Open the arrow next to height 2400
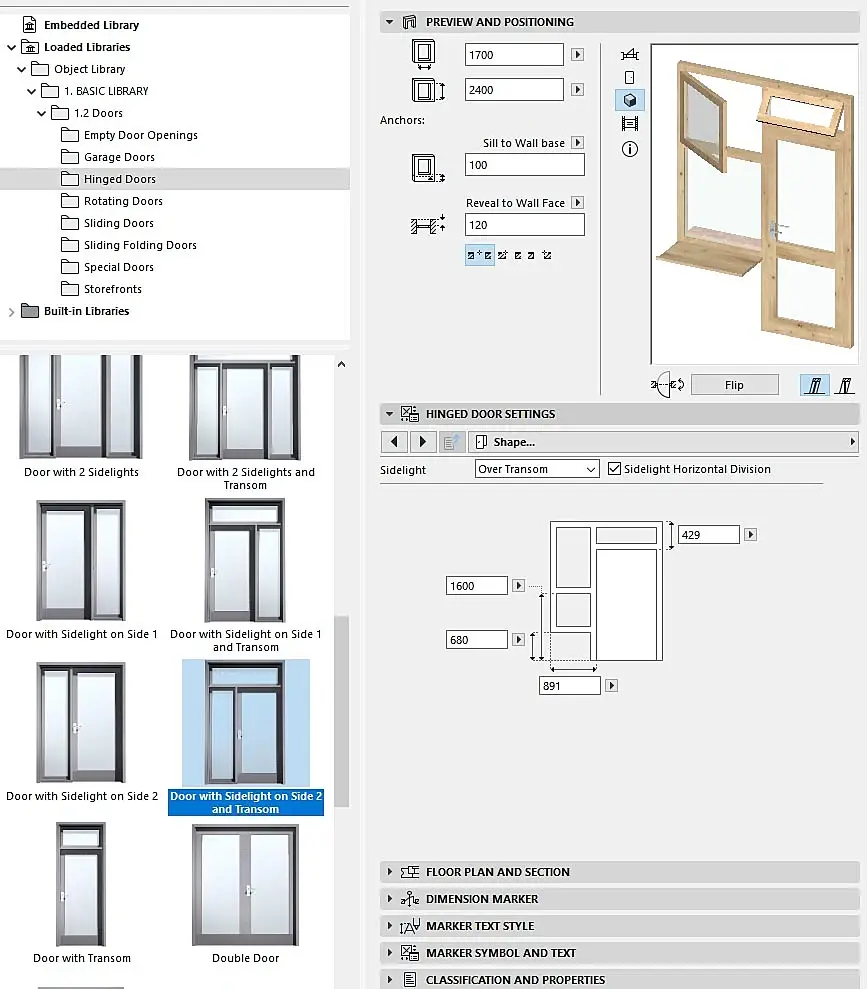This screenshot has height=989, width=867. pos(577,90)
